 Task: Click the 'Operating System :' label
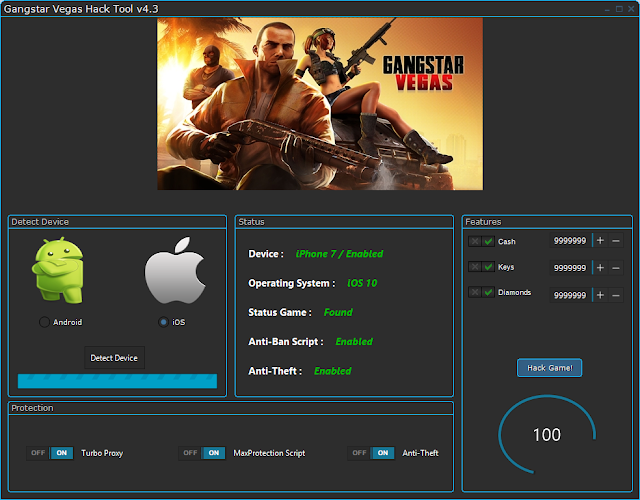click(292, 283)
